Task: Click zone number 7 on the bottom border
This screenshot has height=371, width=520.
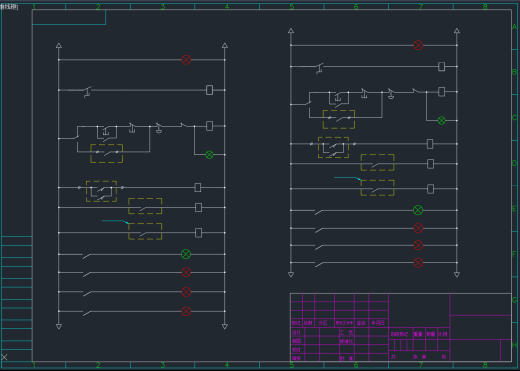Action: [x=421, y=365]
